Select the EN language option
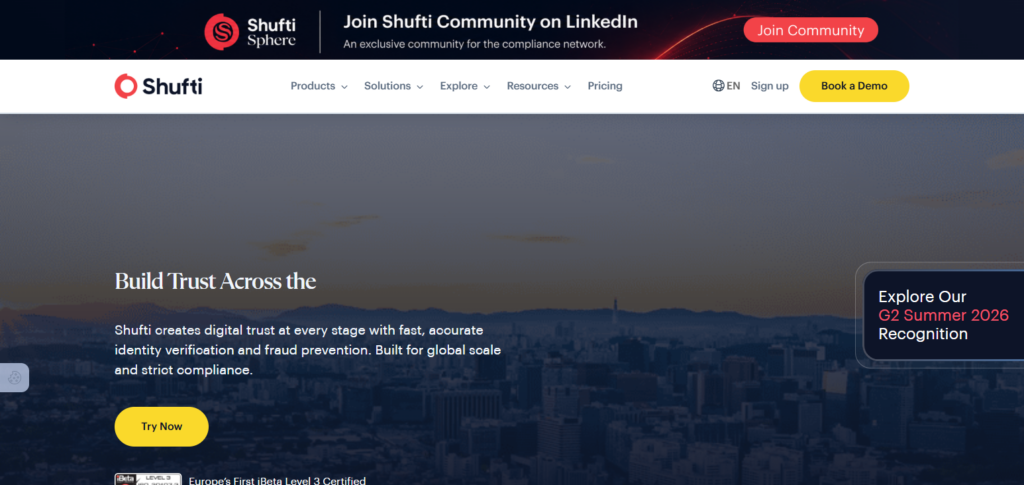Image resolution: width=1024 pixels, height=485 pixels. tap(733, 86)
